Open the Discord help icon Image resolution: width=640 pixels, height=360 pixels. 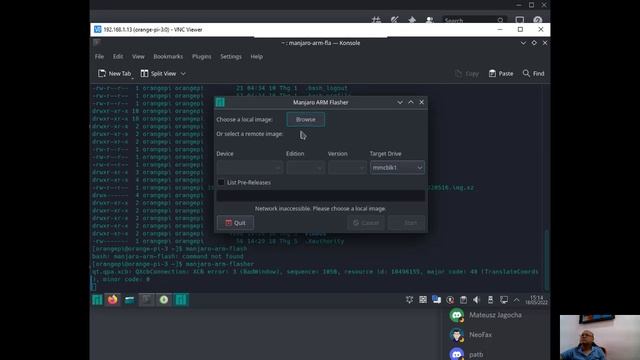[538, 20]
